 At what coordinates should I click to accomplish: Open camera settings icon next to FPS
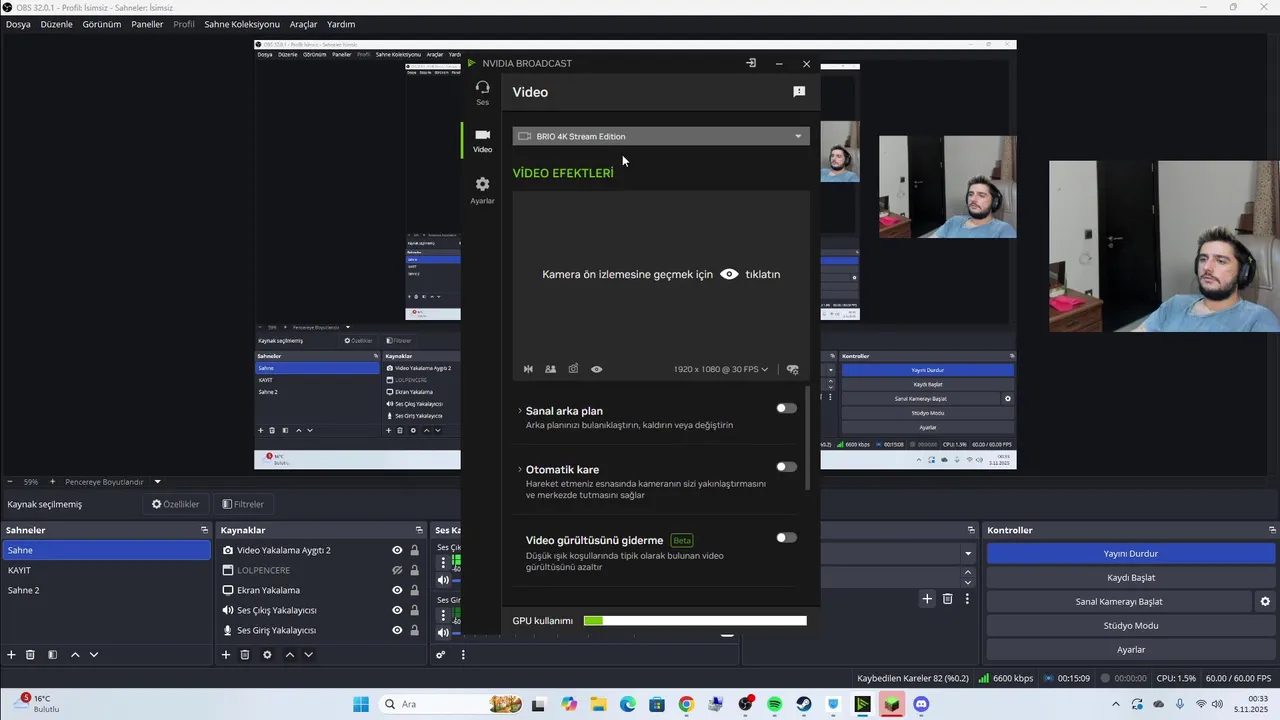tap(792, 369)
